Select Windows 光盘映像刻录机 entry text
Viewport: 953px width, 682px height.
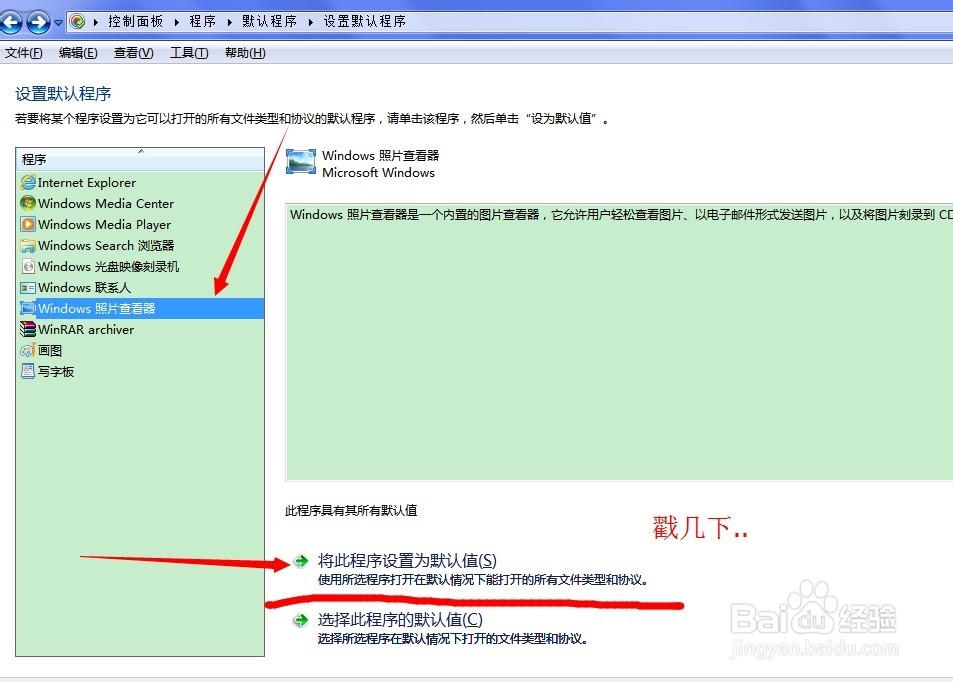(x=108, y=267)
